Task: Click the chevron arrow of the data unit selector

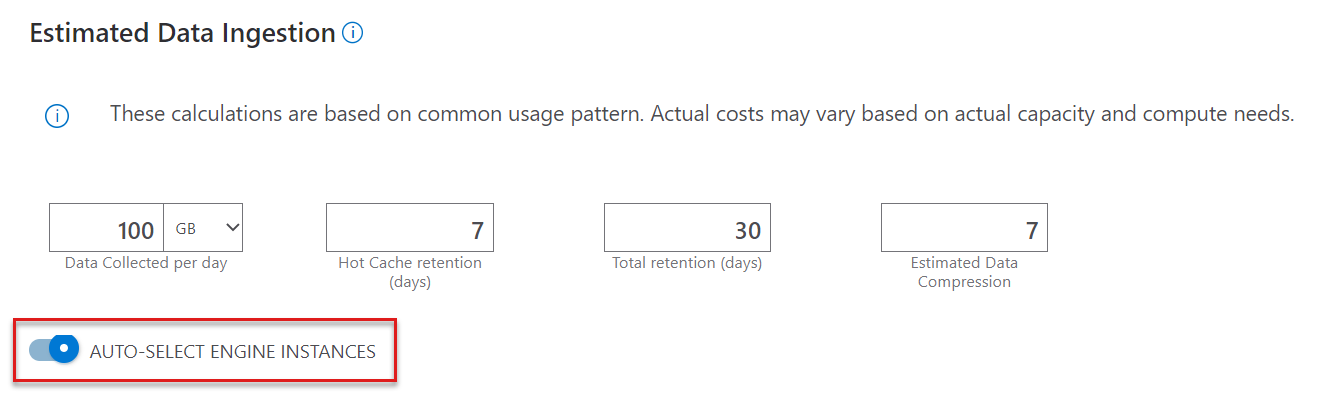Action: coord(233,228)
